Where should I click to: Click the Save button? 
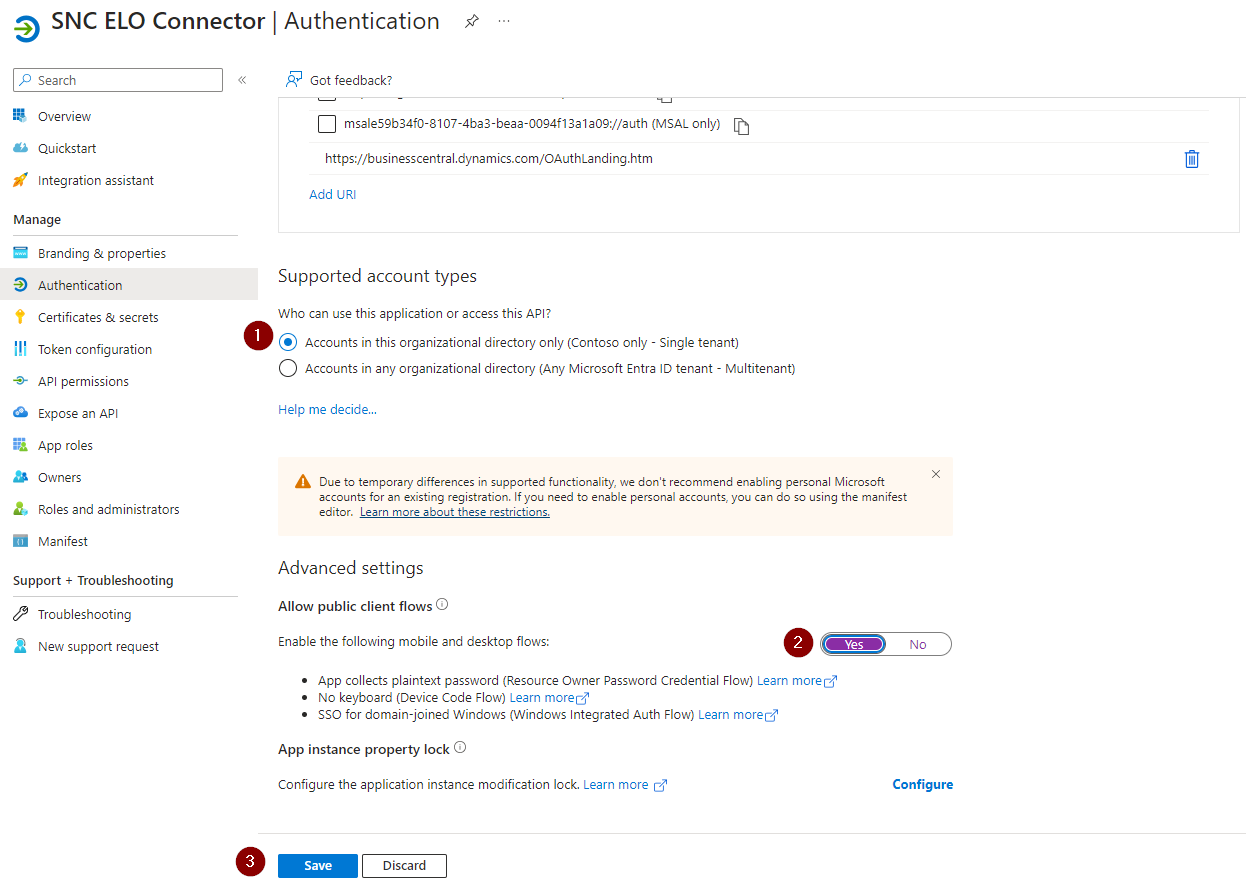point(317,866)
